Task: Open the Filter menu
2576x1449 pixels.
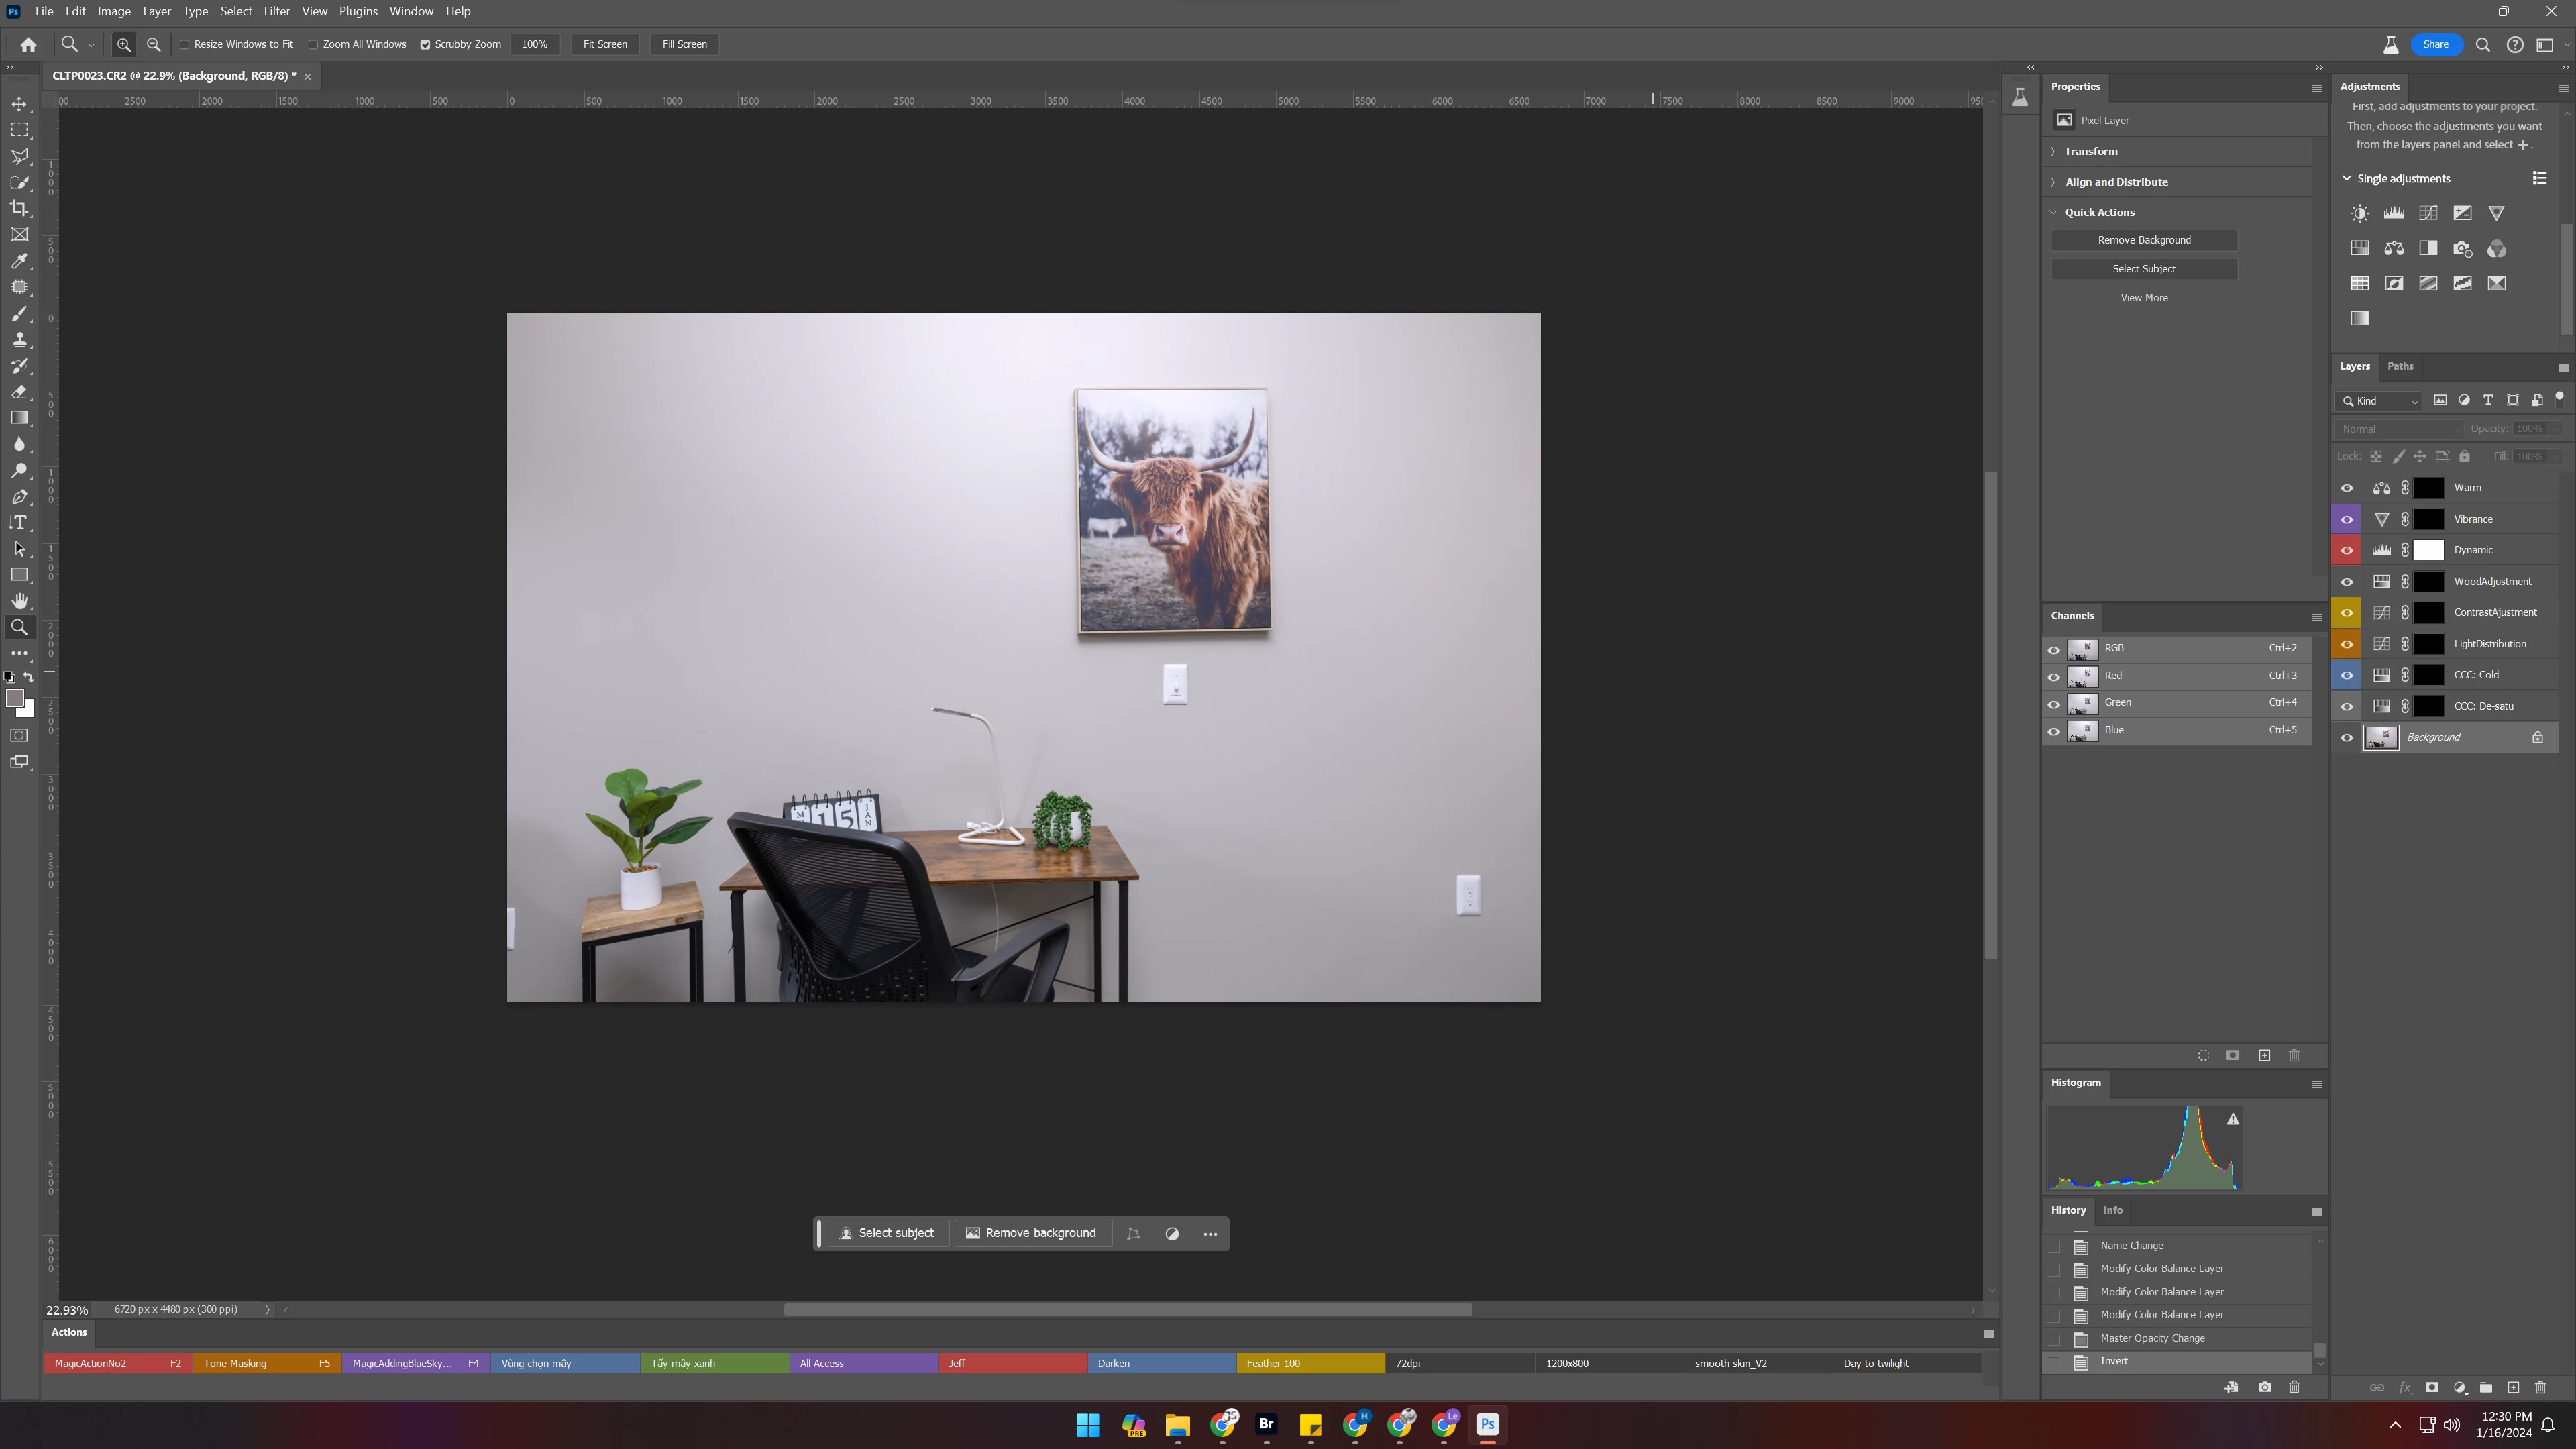Action: click(276, 11)
